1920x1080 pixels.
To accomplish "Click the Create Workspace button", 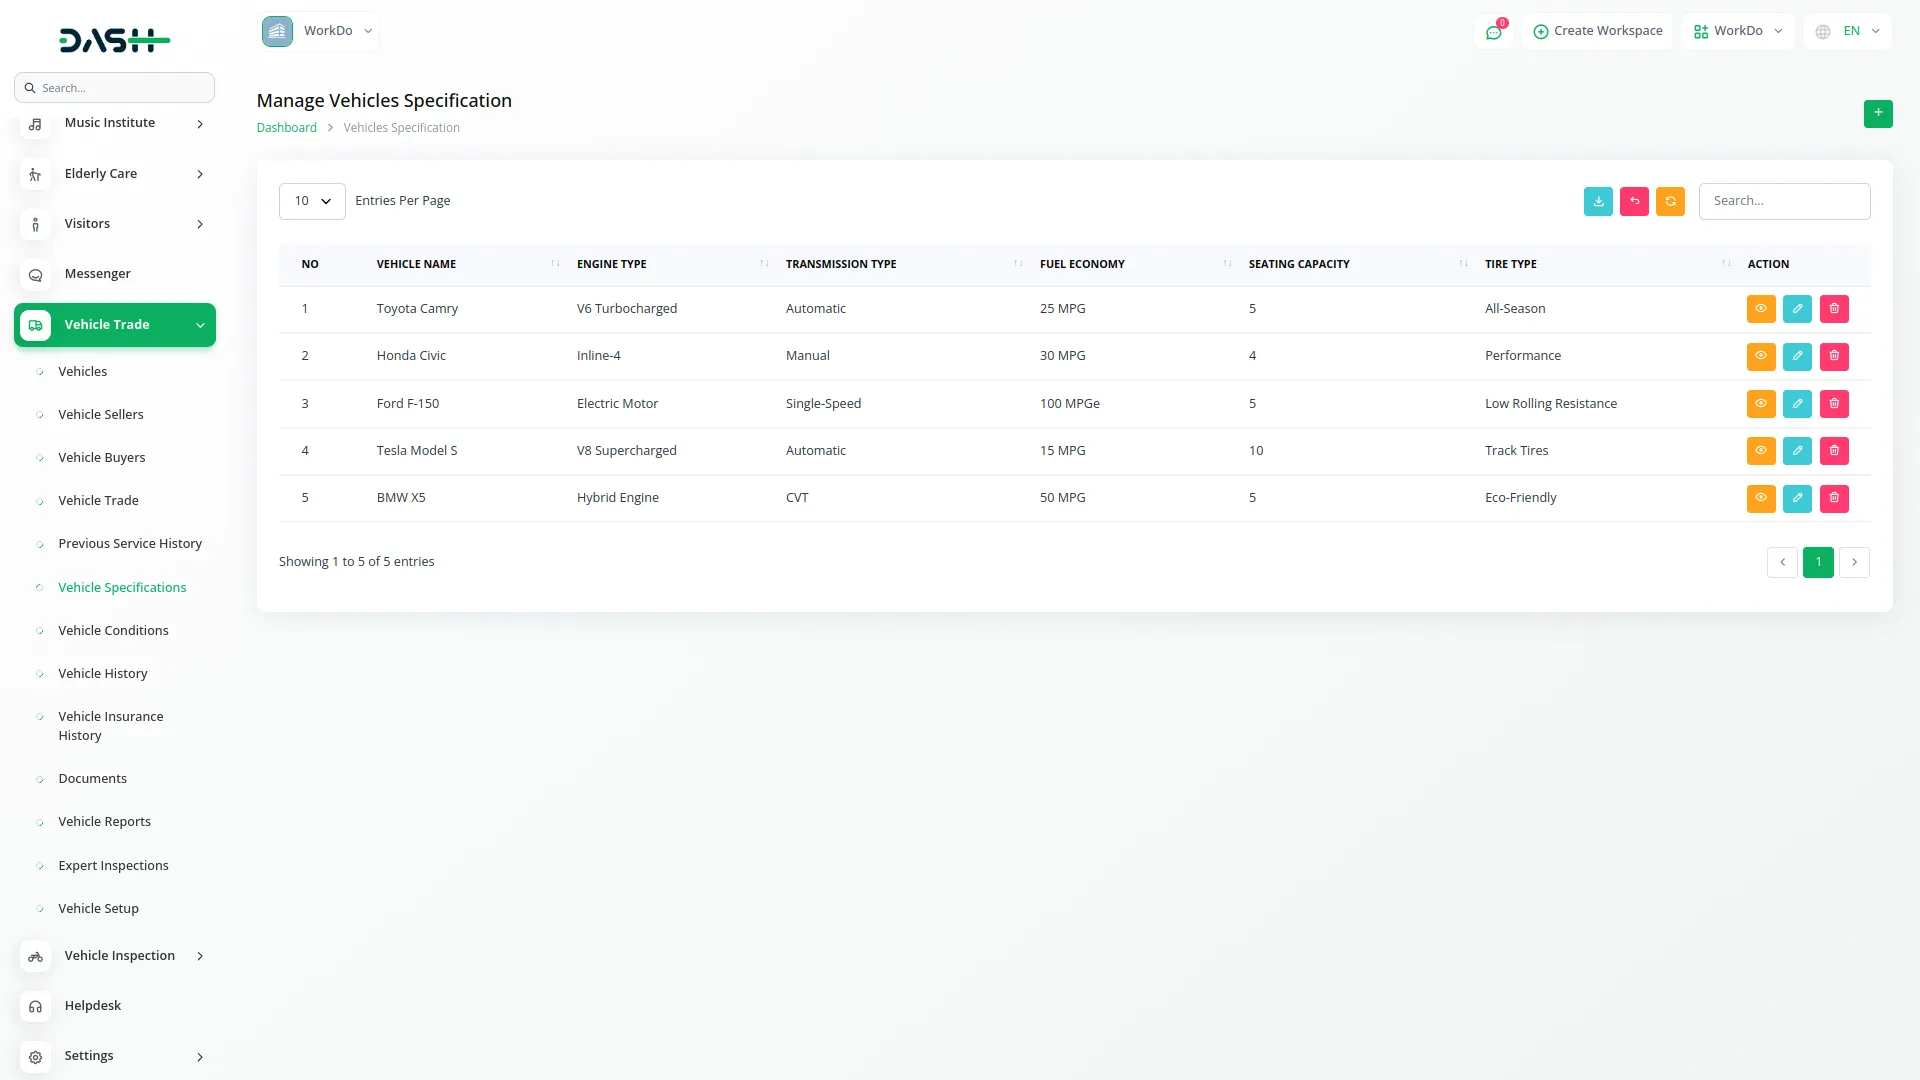I will 1597,31.
